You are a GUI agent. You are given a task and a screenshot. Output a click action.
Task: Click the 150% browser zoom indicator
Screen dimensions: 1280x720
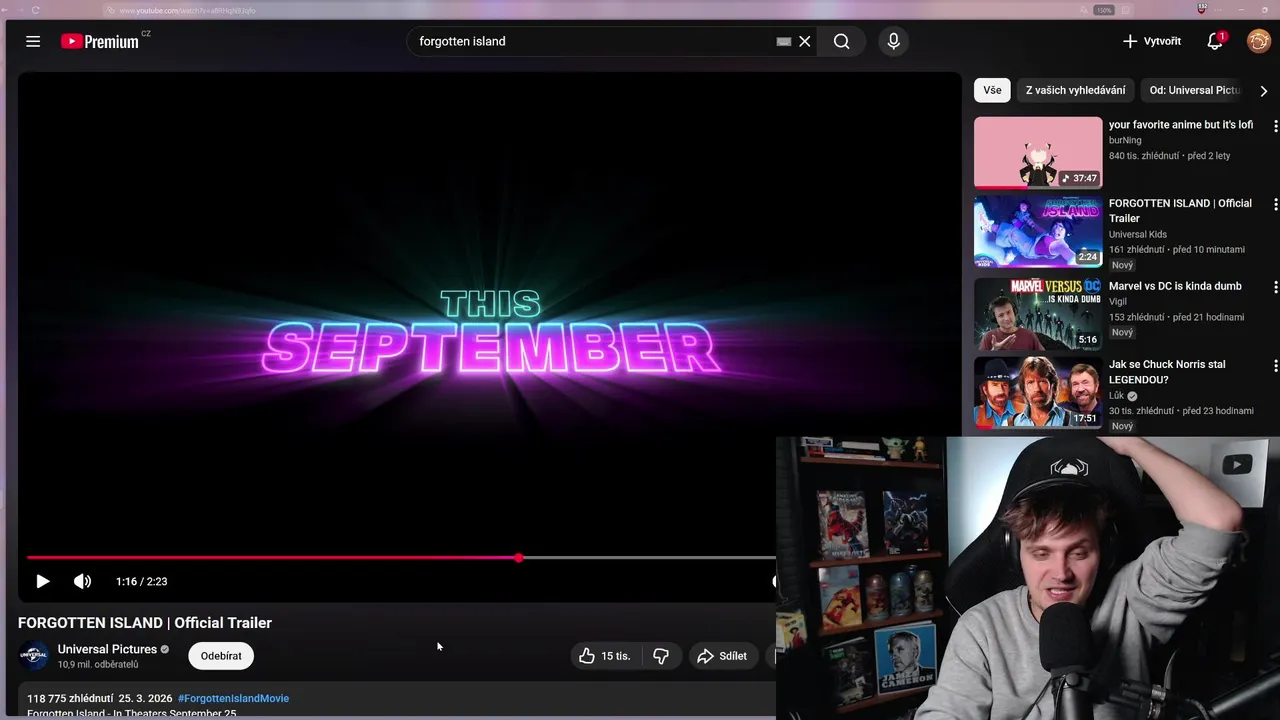tap(1104, 10)
